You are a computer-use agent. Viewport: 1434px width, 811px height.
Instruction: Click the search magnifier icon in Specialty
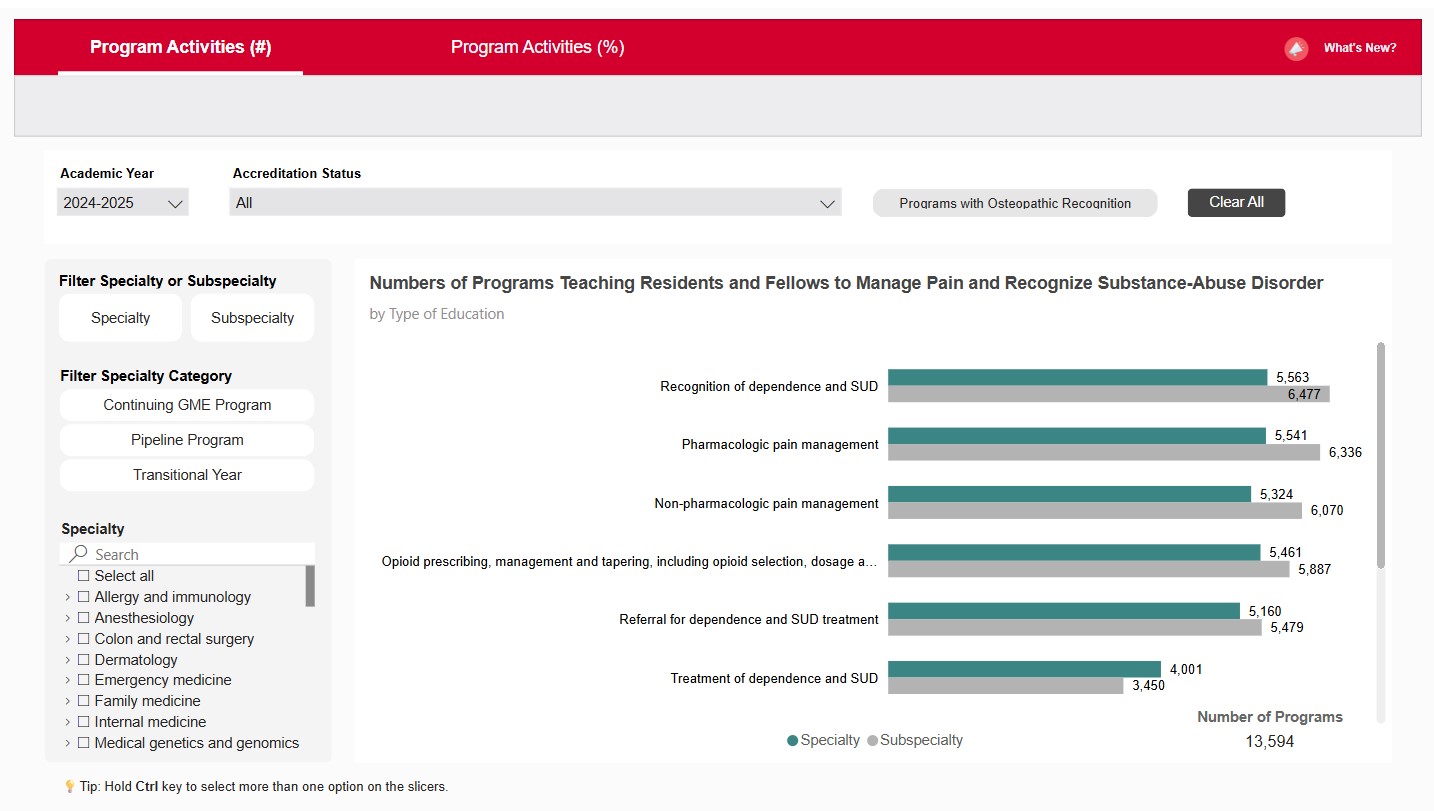79,554
